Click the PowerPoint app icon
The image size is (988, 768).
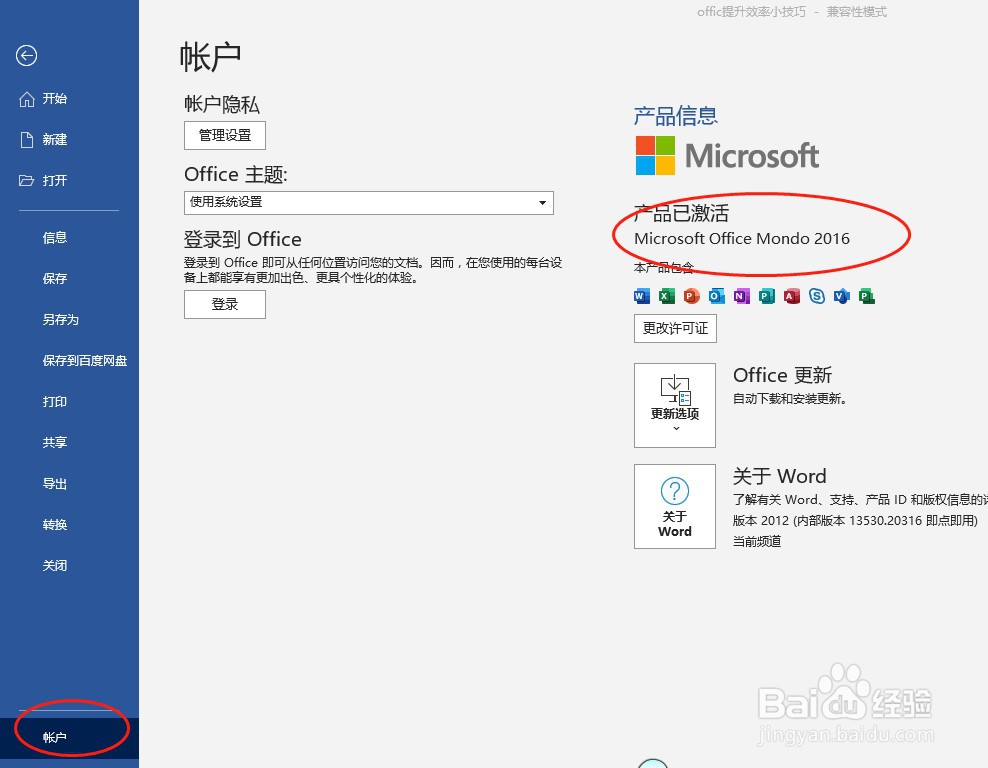(691, 295)
